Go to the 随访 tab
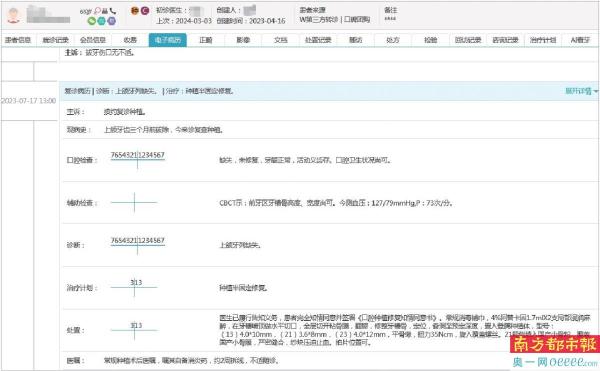 pos(355,40)
